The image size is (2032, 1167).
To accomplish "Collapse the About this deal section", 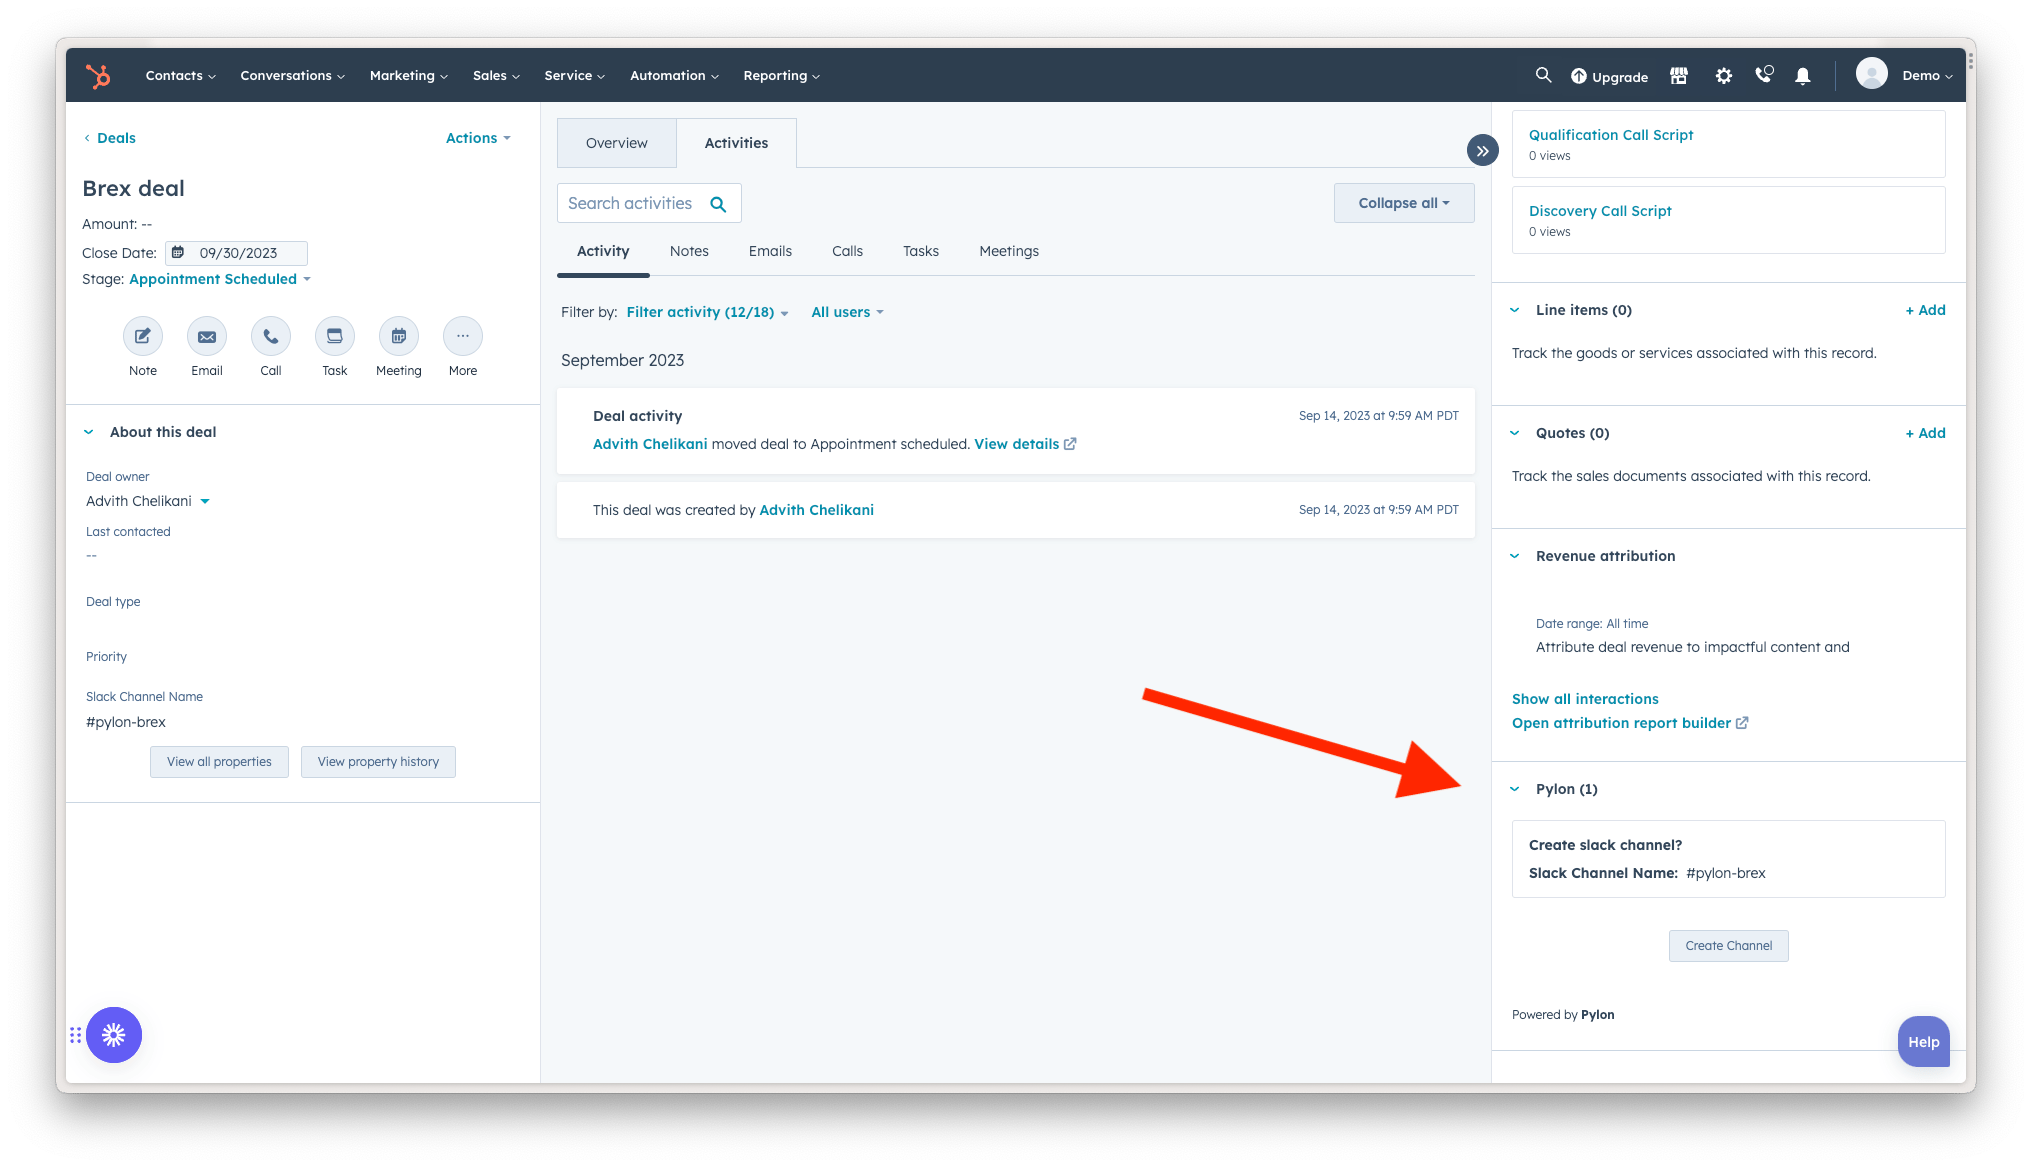I will (x=89, y=432).
